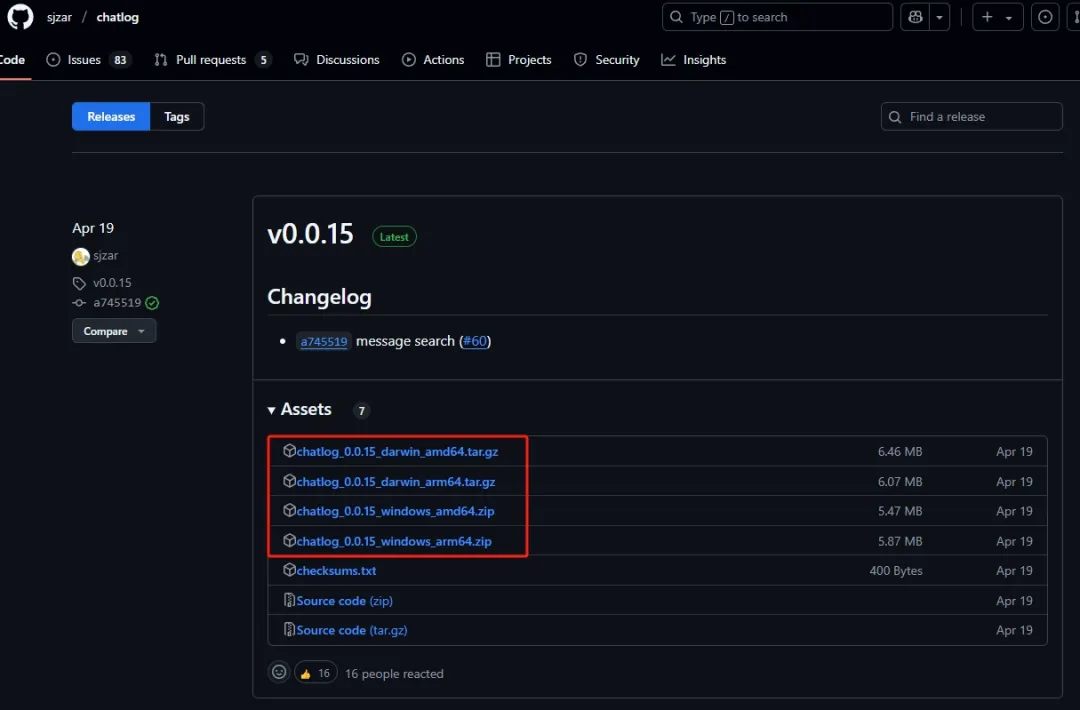
Task: Open the plus 'create new' menu
Action: (x=997, y=17)
